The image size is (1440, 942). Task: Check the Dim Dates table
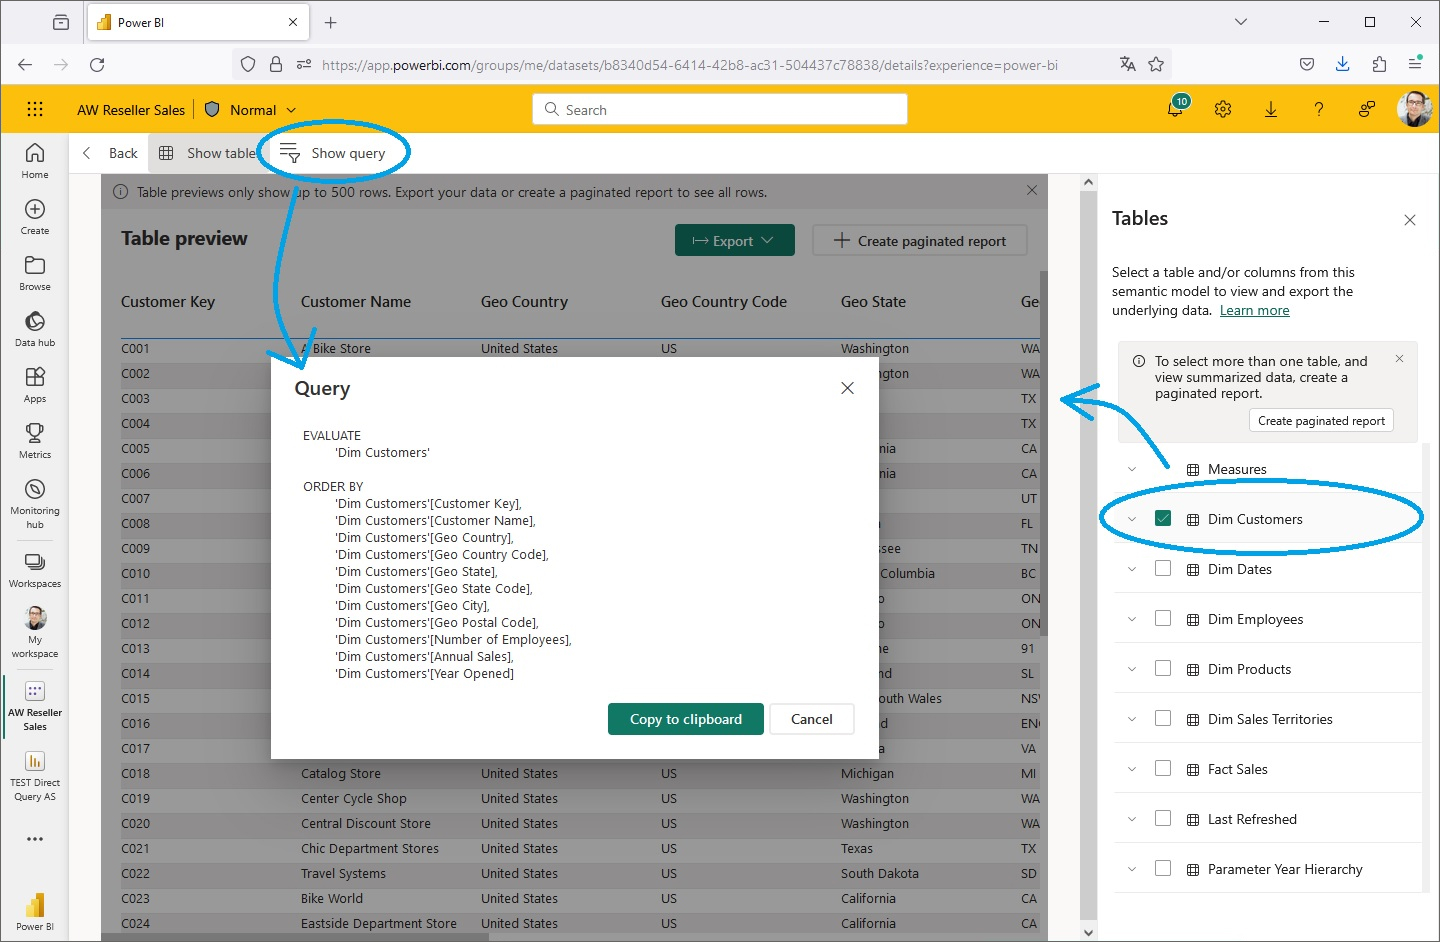[1163, 568]
